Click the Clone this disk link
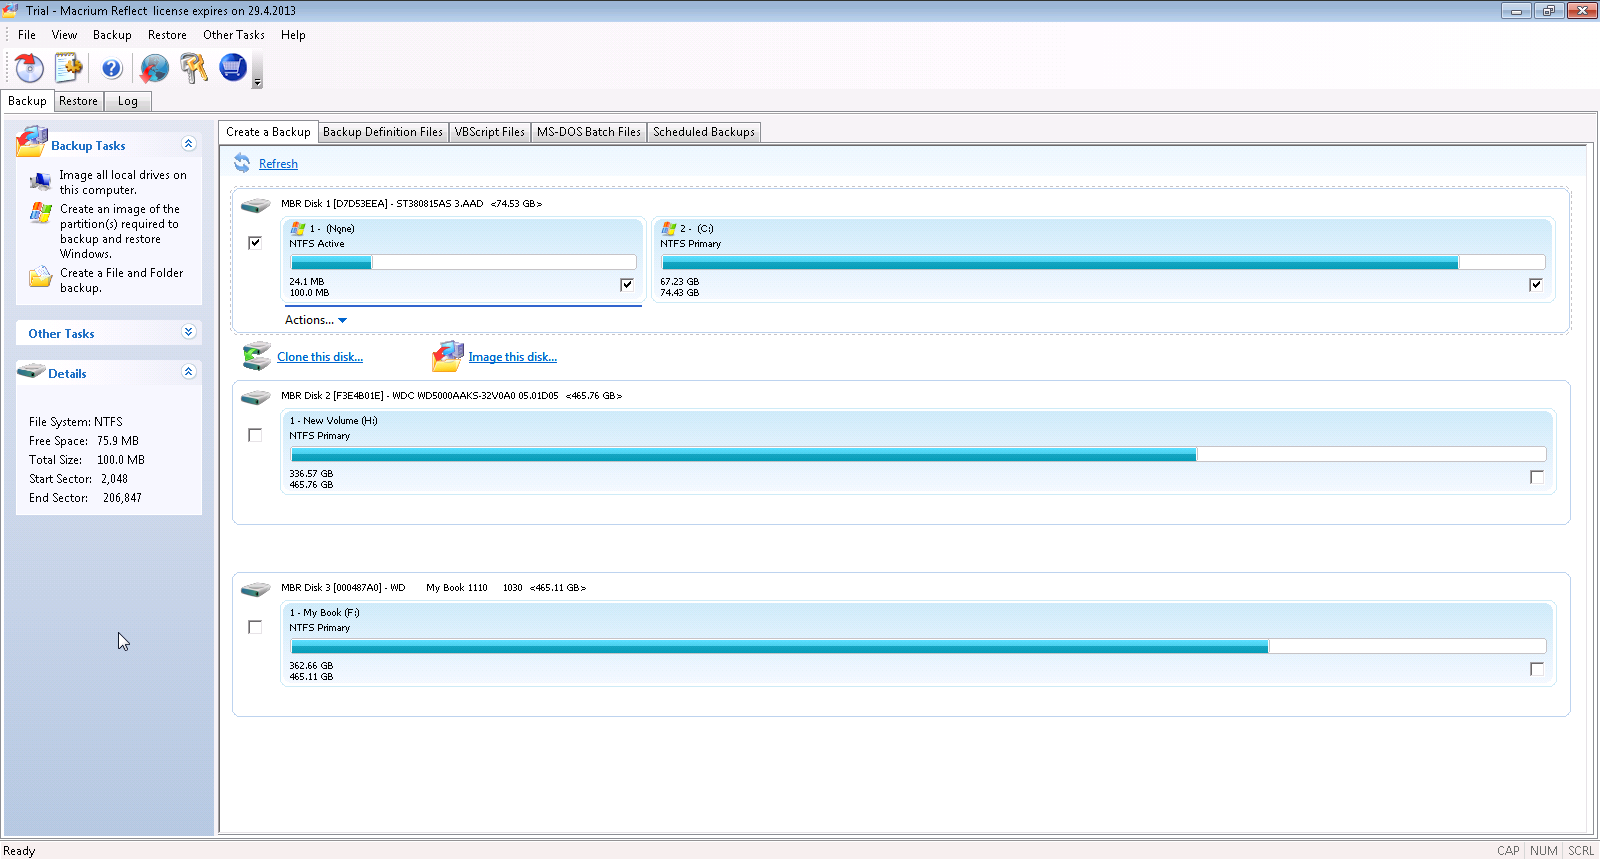This screenshot has width=1600, height=859. tap(320, 357)
